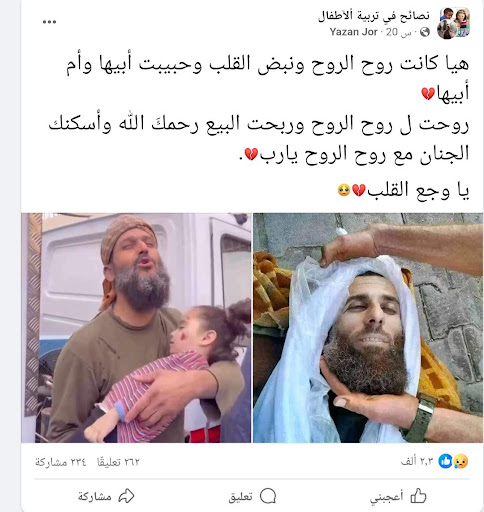Open photo of man wrapped in white cloth
Viewport: 484px width, 512px height.
(368, 328)
